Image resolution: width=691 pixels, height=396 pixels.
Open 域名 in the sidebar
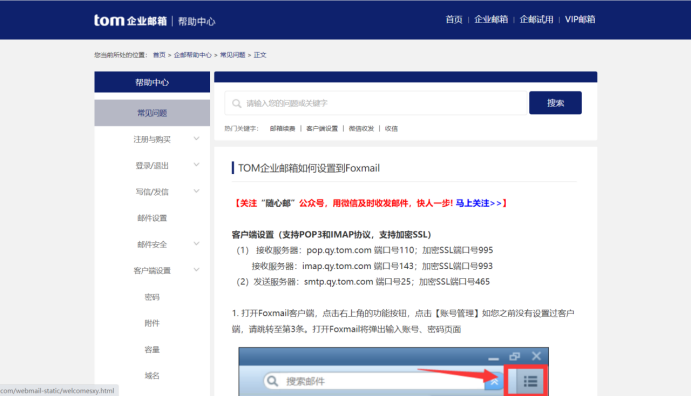[x=152, y=376]
